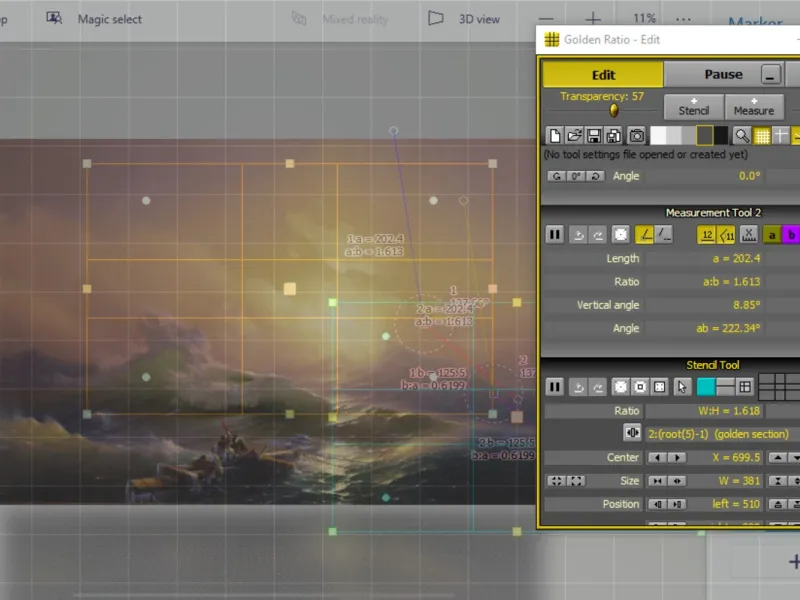Click the center-crosshair icon beside Size

coord(557,481)
